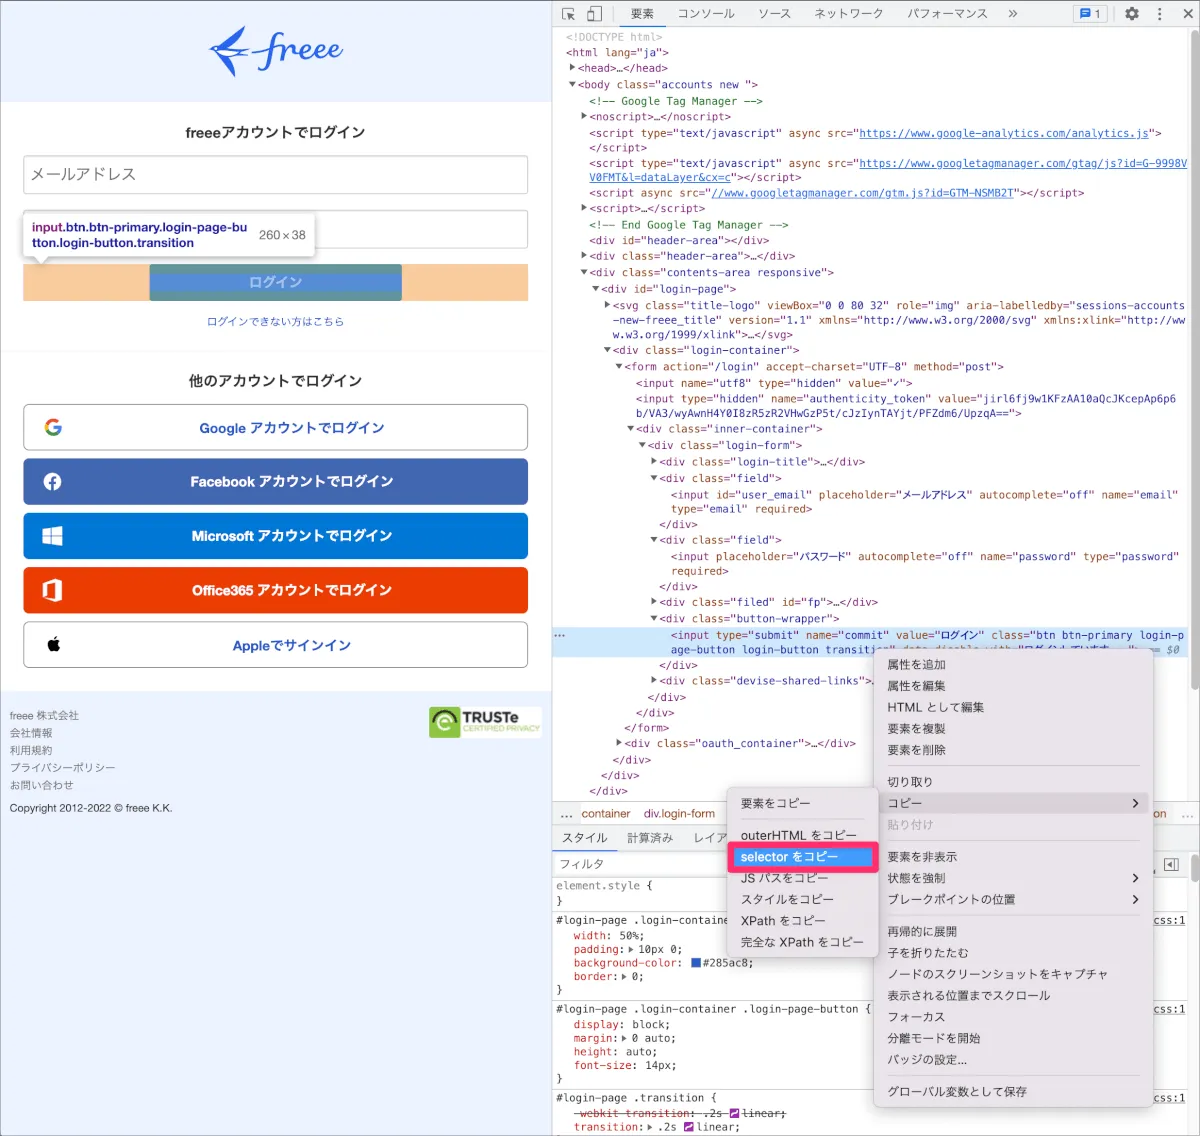Screen dimensions: 1200x1136
Task: Focus the メールアドレス input field
Action: coord(276,174)
